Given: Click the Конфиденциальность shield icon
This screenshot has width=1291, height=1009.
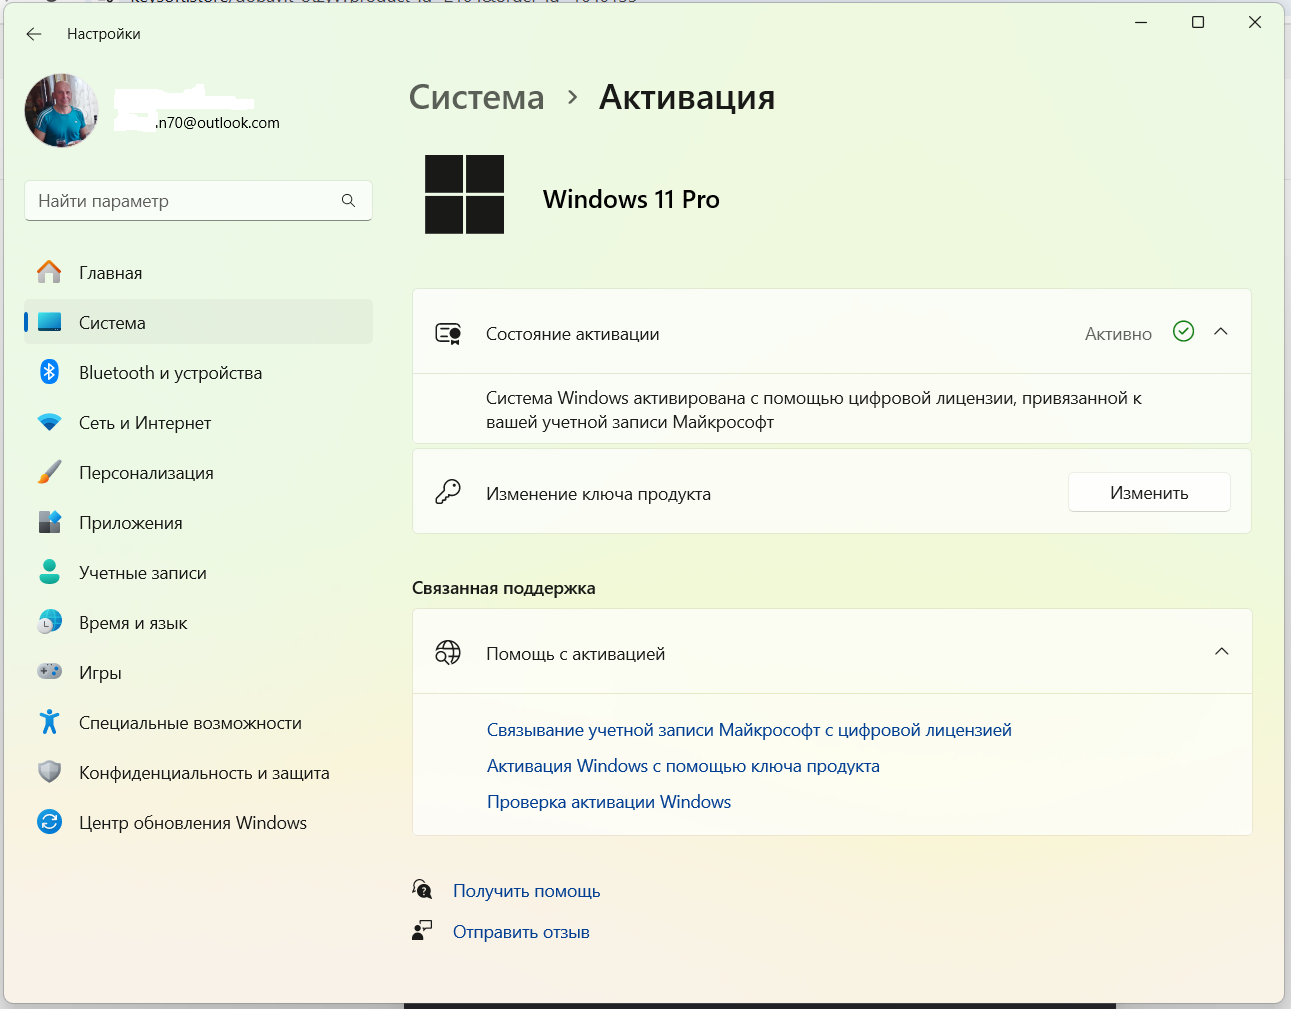Looking at the screenshot, I should [x=49, y=772].
